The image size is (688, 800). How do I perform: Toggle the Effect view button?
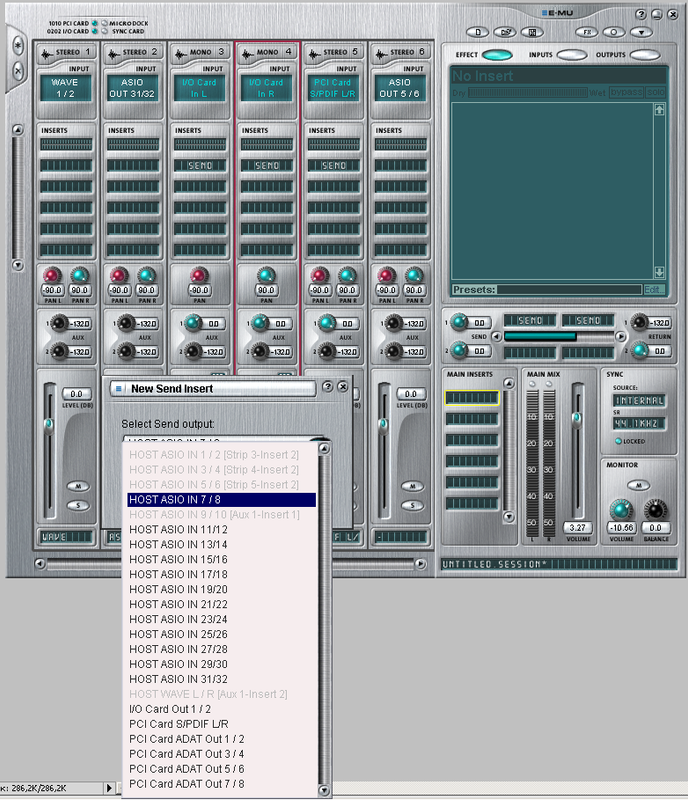click(497, 55)
